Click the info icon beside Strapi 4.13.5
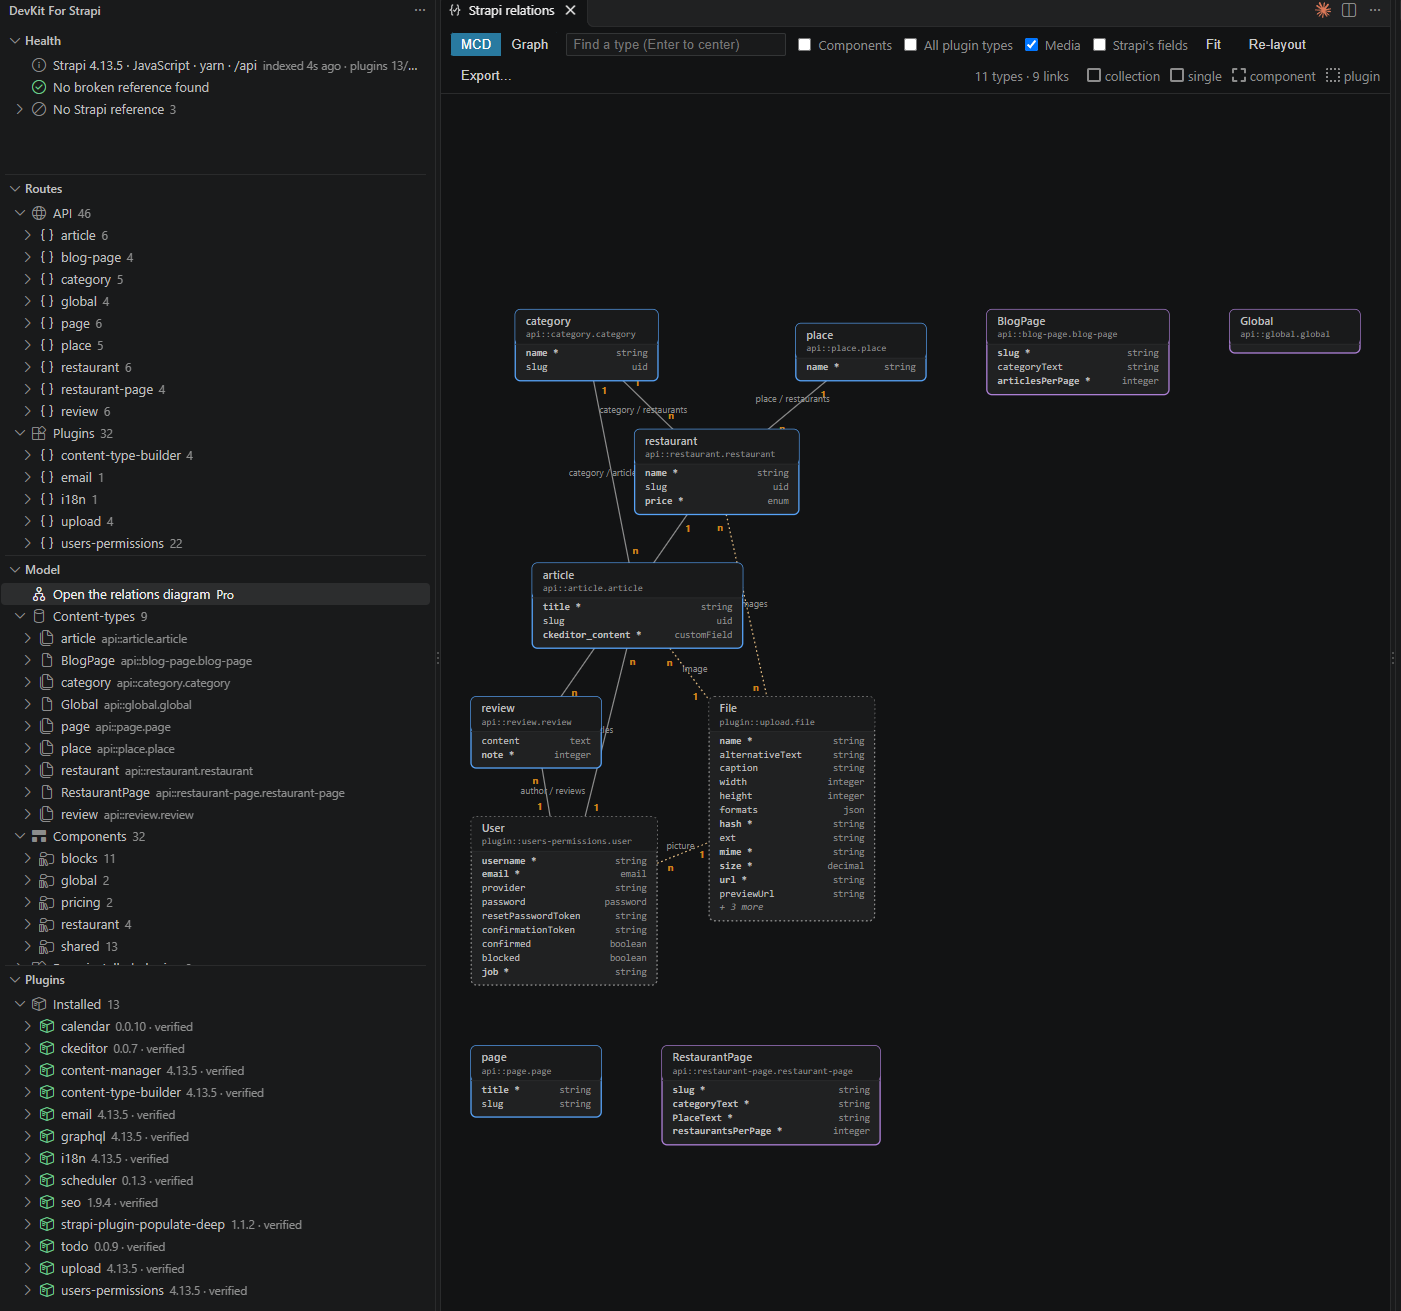Screen dimensions: 1401x1311 coord(39,65)
